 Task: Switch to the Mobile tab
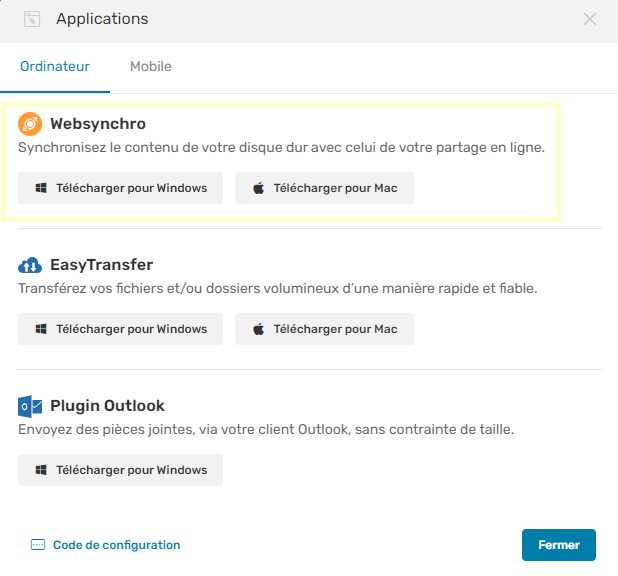[151, 66]
